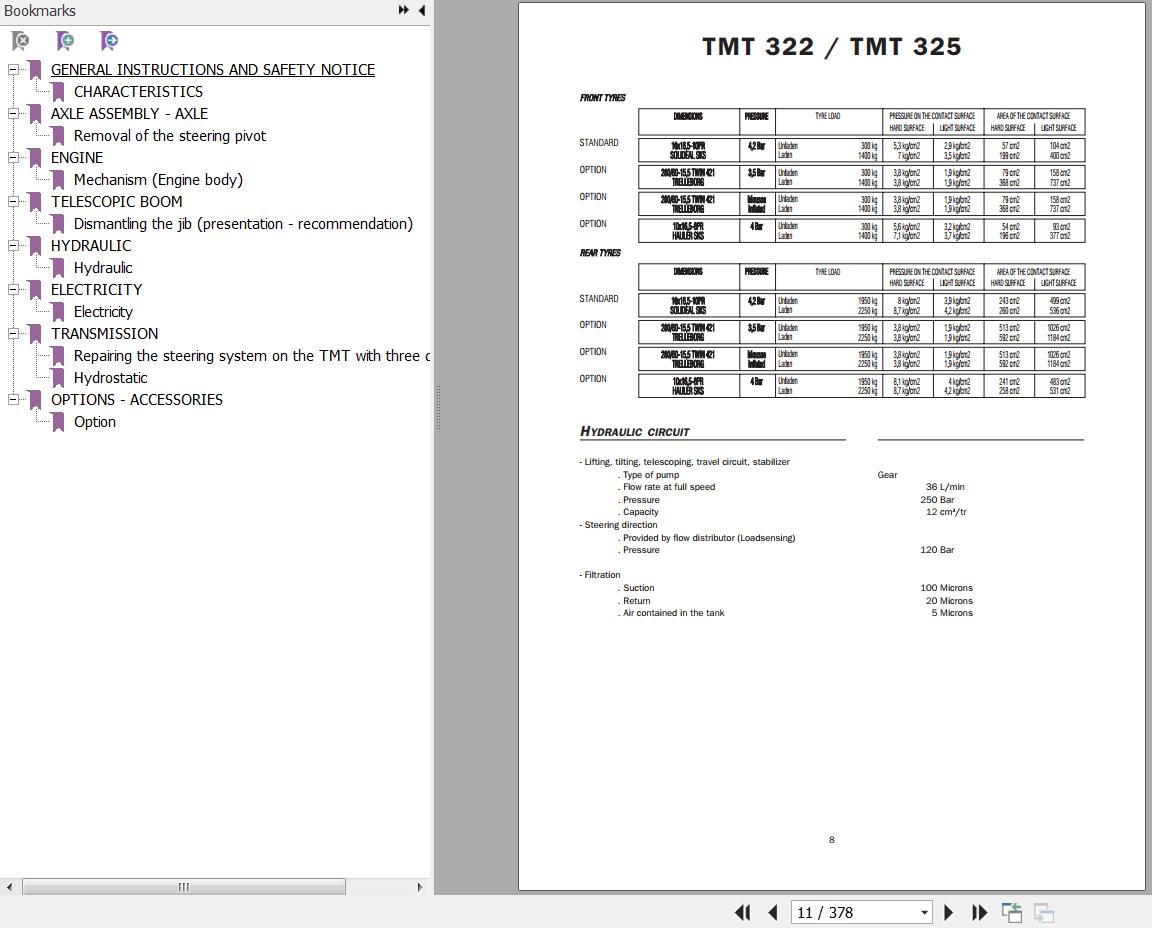This screenshot has height=928, width=1152.
Task: Open AXLE ASSEMBLY - AXLE bookmark
Action: 129,114
